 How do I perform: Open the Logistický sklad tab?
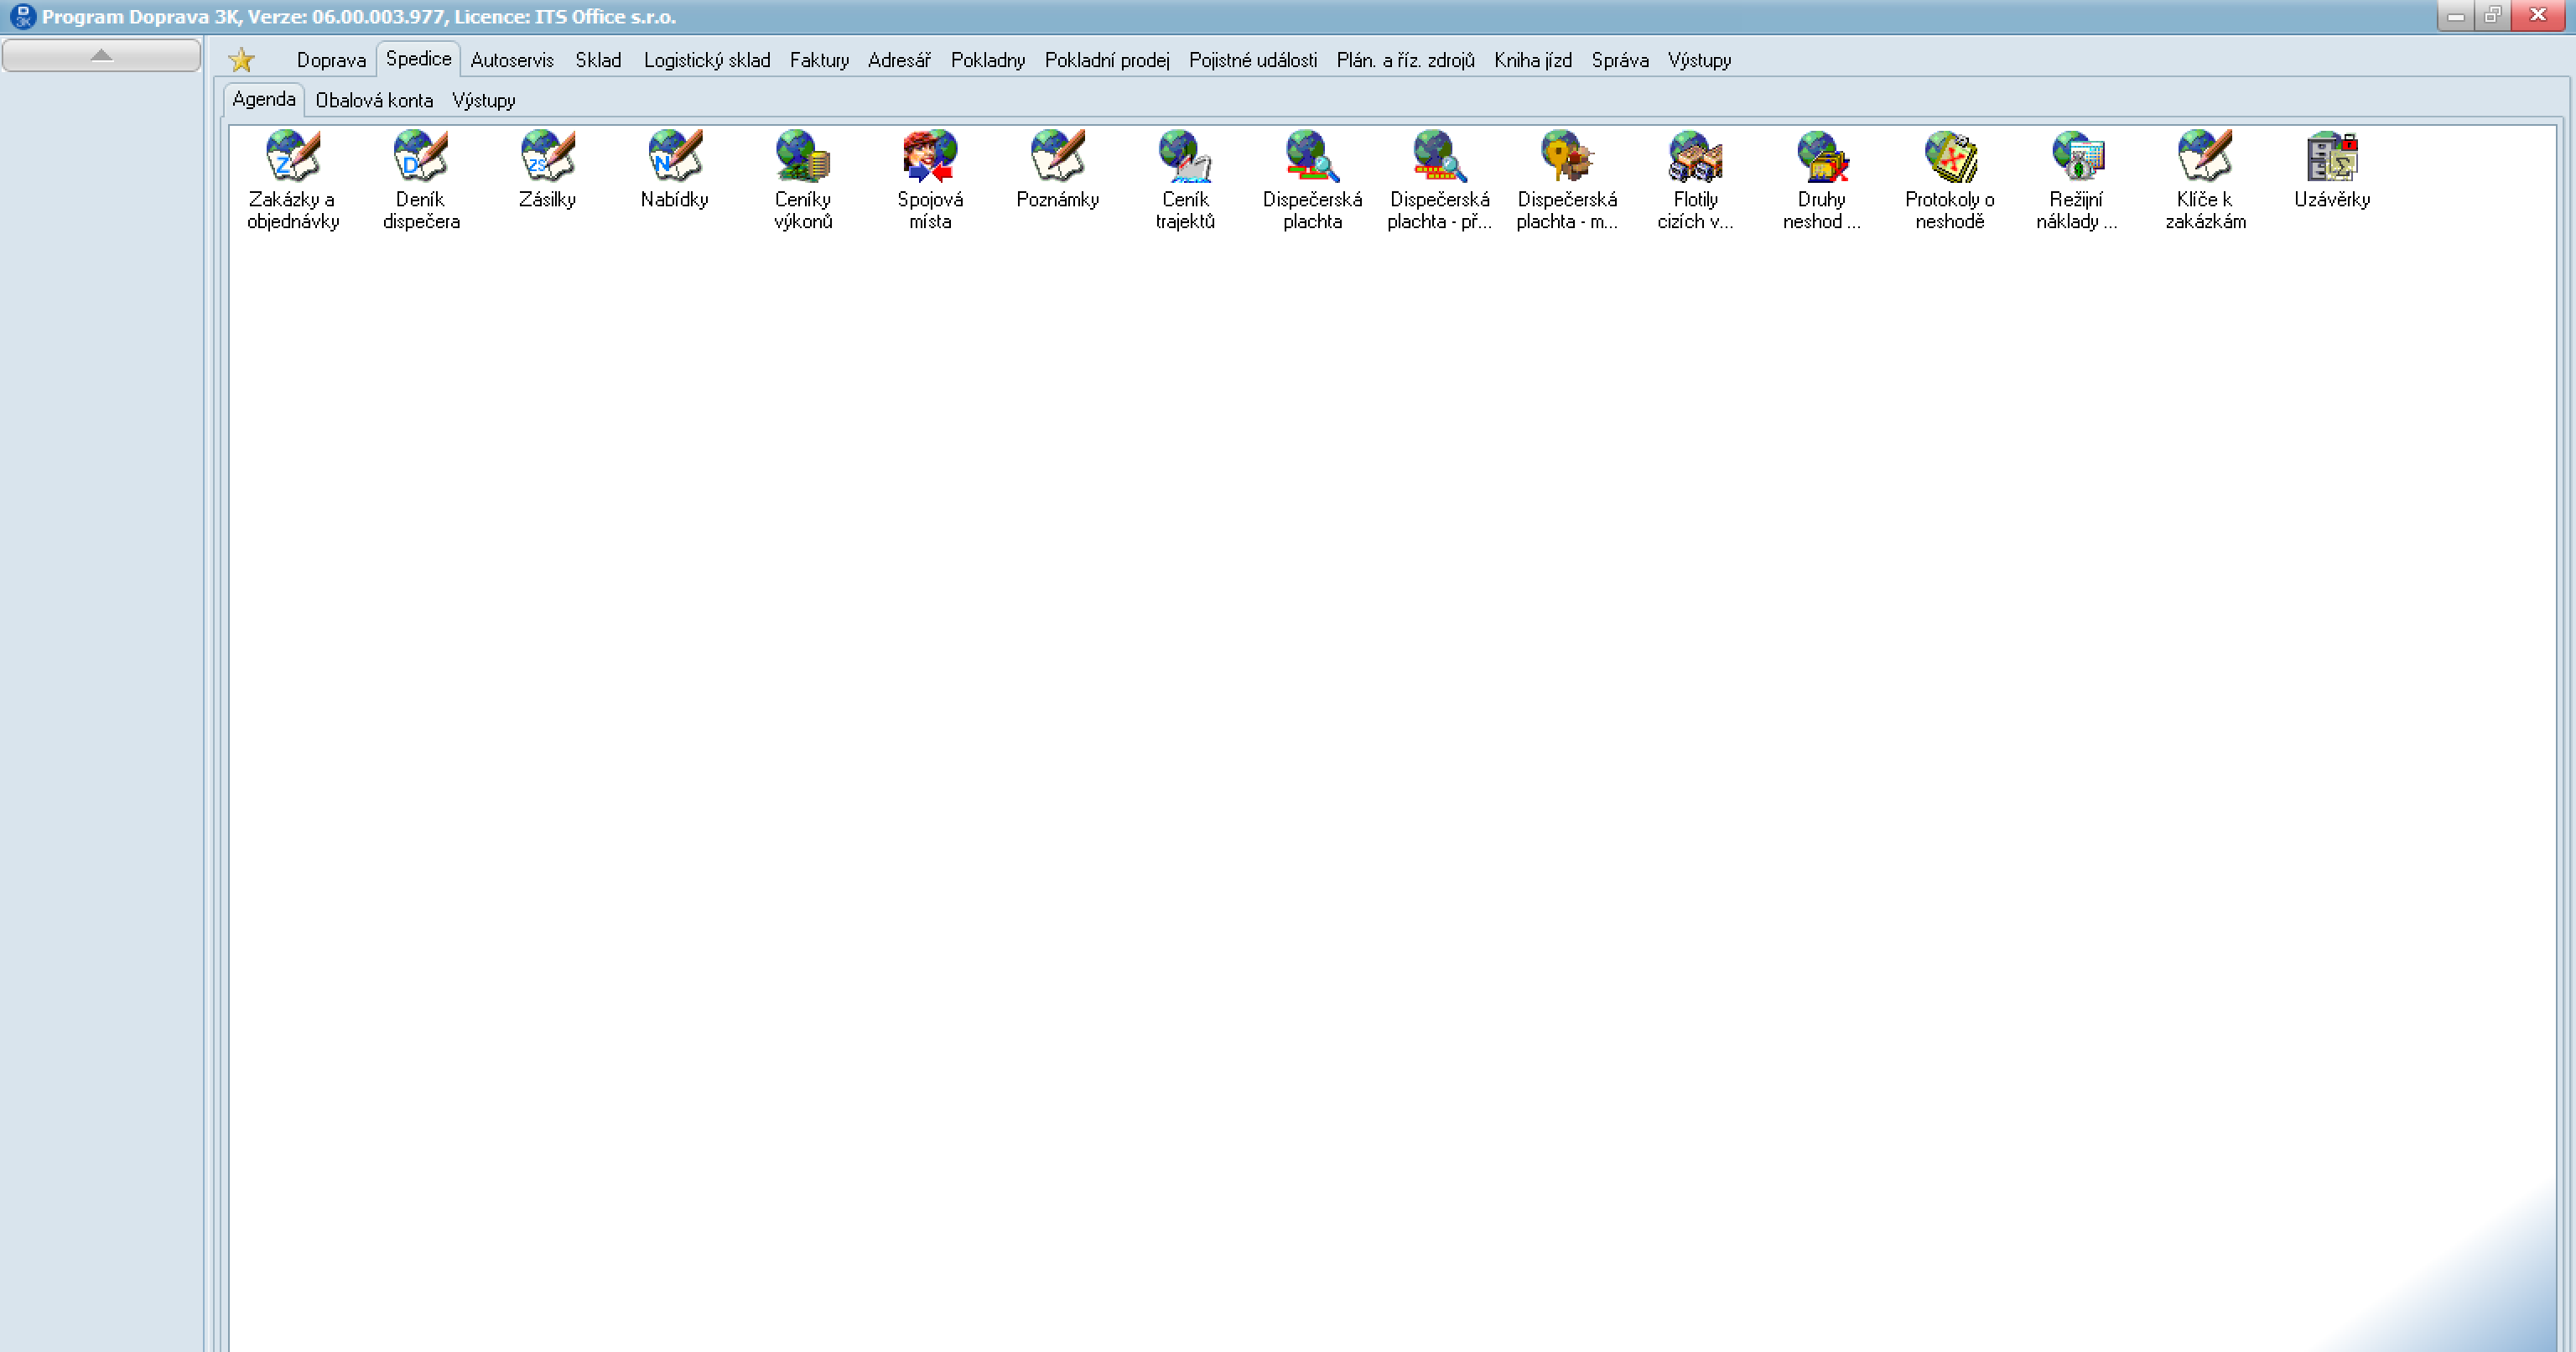707,60
